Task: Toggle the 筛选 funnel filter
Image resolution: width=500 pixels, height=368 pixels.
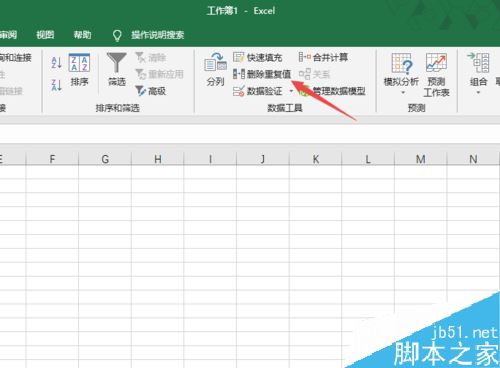Action: click(x=117, y=70)
